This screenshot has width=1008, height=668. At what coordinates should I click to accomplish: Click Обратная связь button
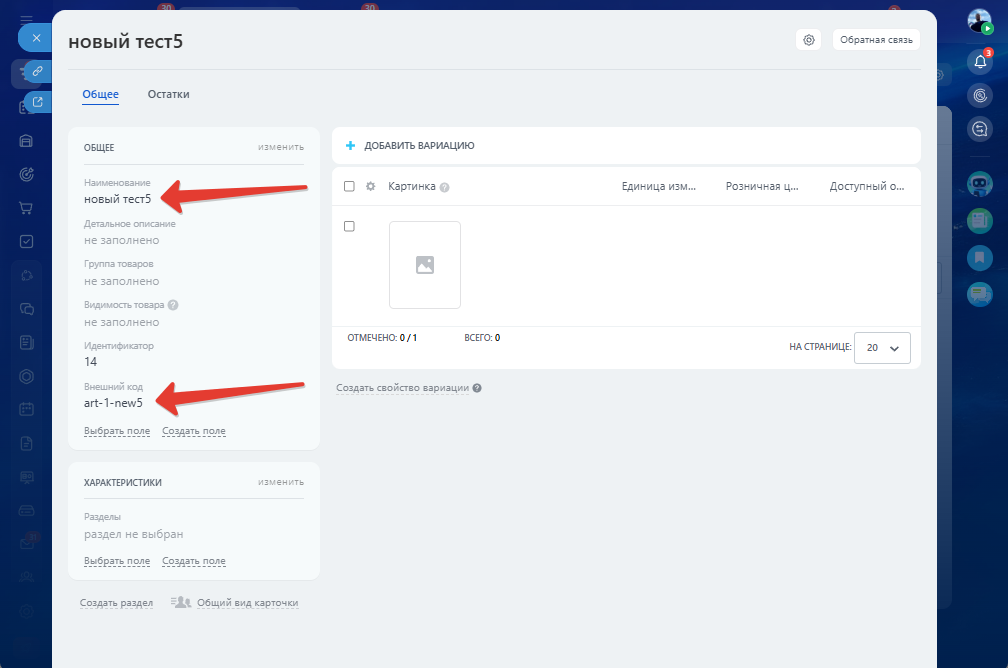pos(876,40)
